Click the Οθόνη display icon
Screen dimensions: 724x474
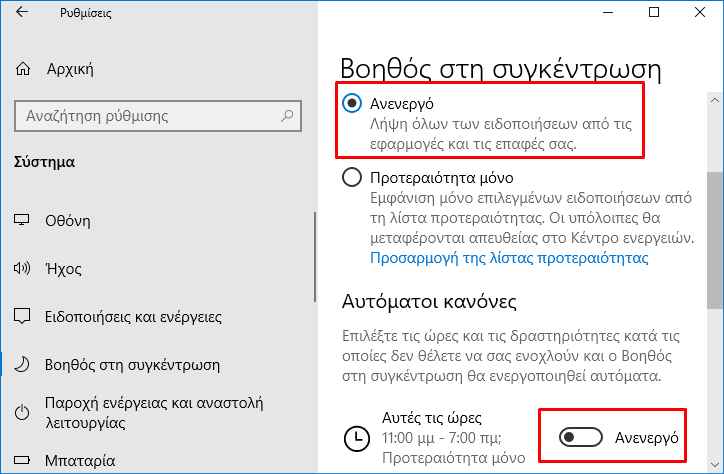point(24,221)
